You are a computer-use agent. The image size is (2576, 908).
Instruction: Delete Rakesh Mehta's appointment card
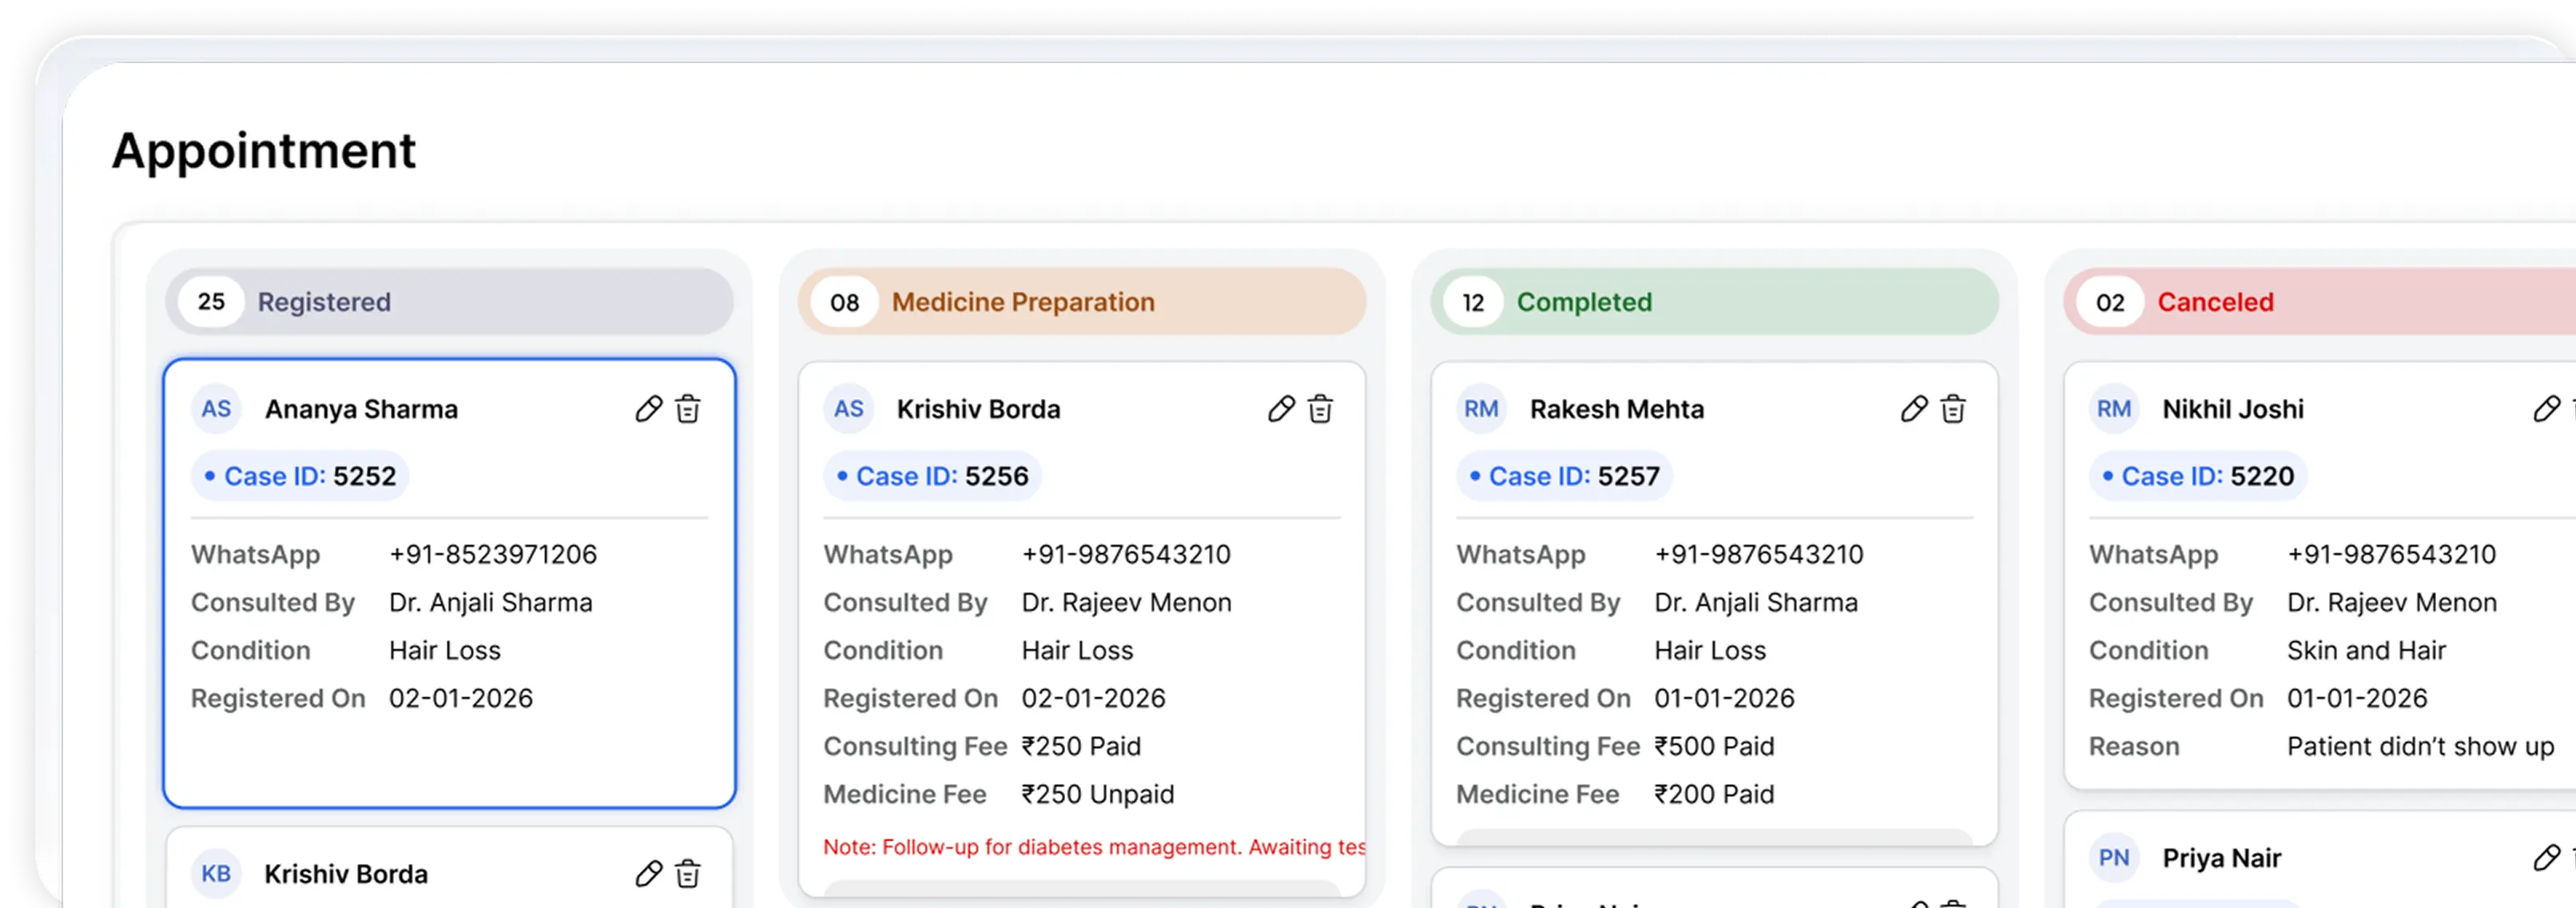click(x=1953, y=409)
